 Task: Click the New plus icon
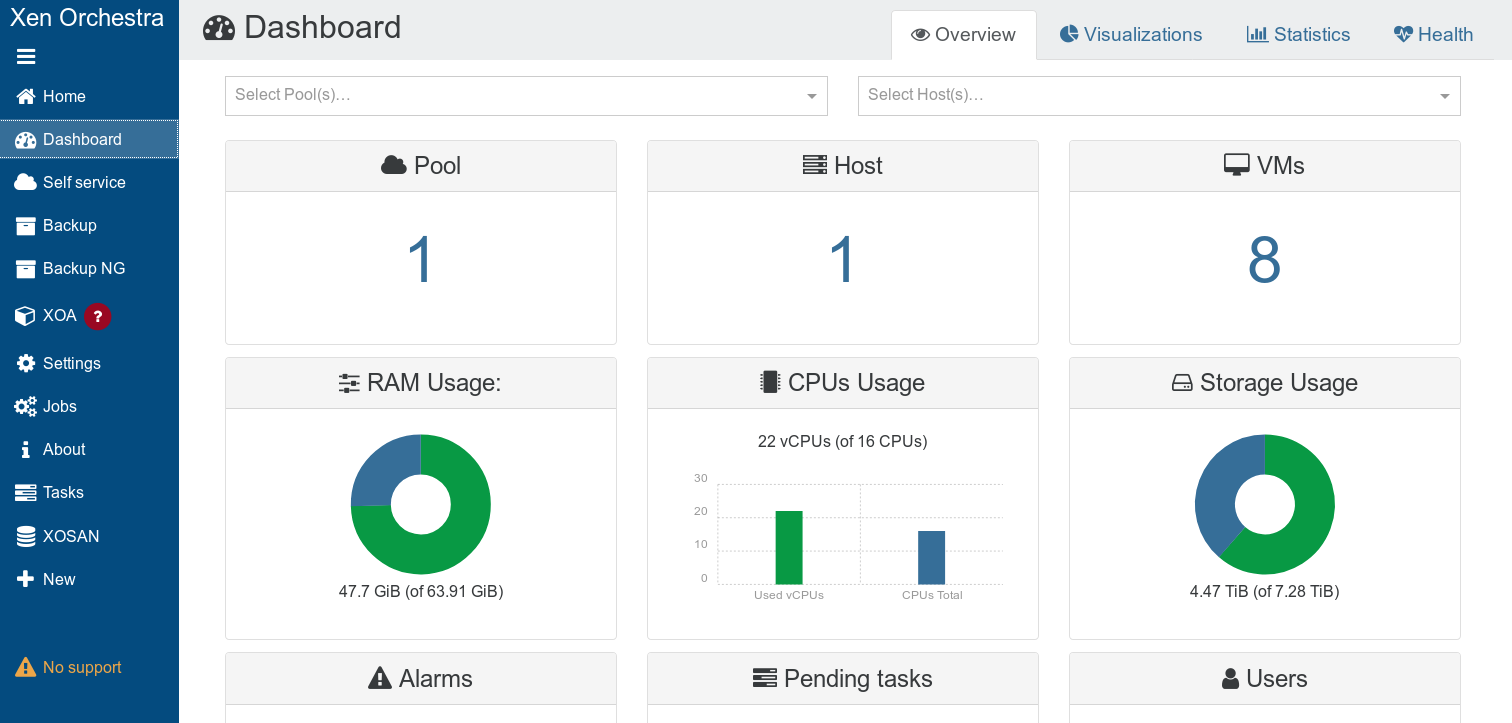tap(26, 579)
